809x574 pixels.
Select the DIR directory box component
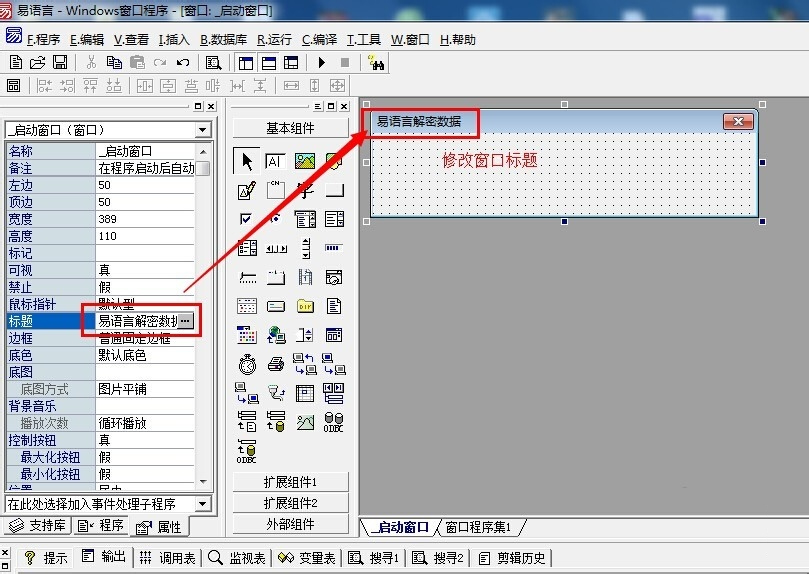(x=305, y=306)
